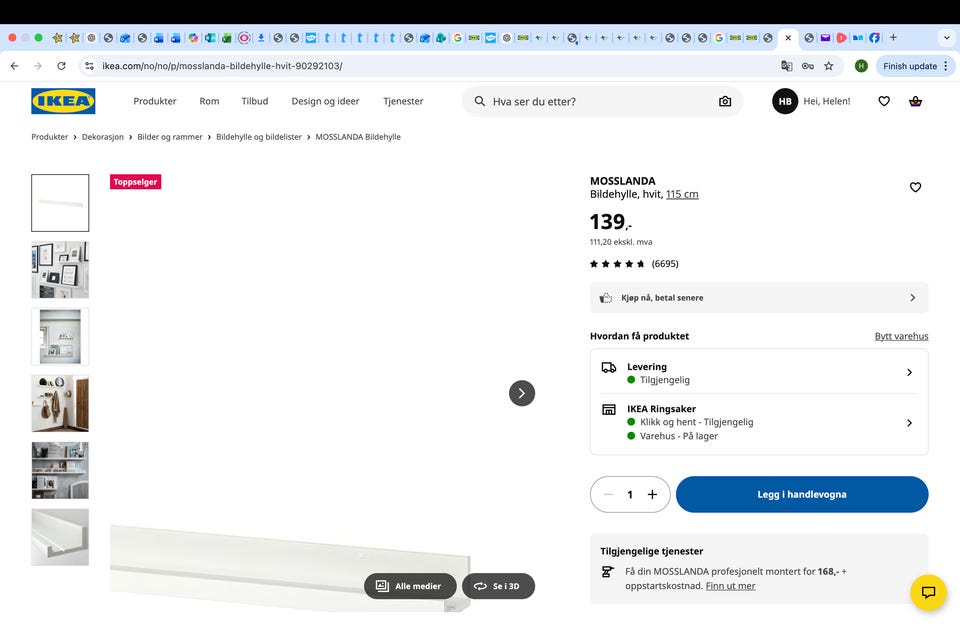The width and height of the screenshot is (960, 624).
Task: Expand Levering availability row
Action: tap(759, 372)
